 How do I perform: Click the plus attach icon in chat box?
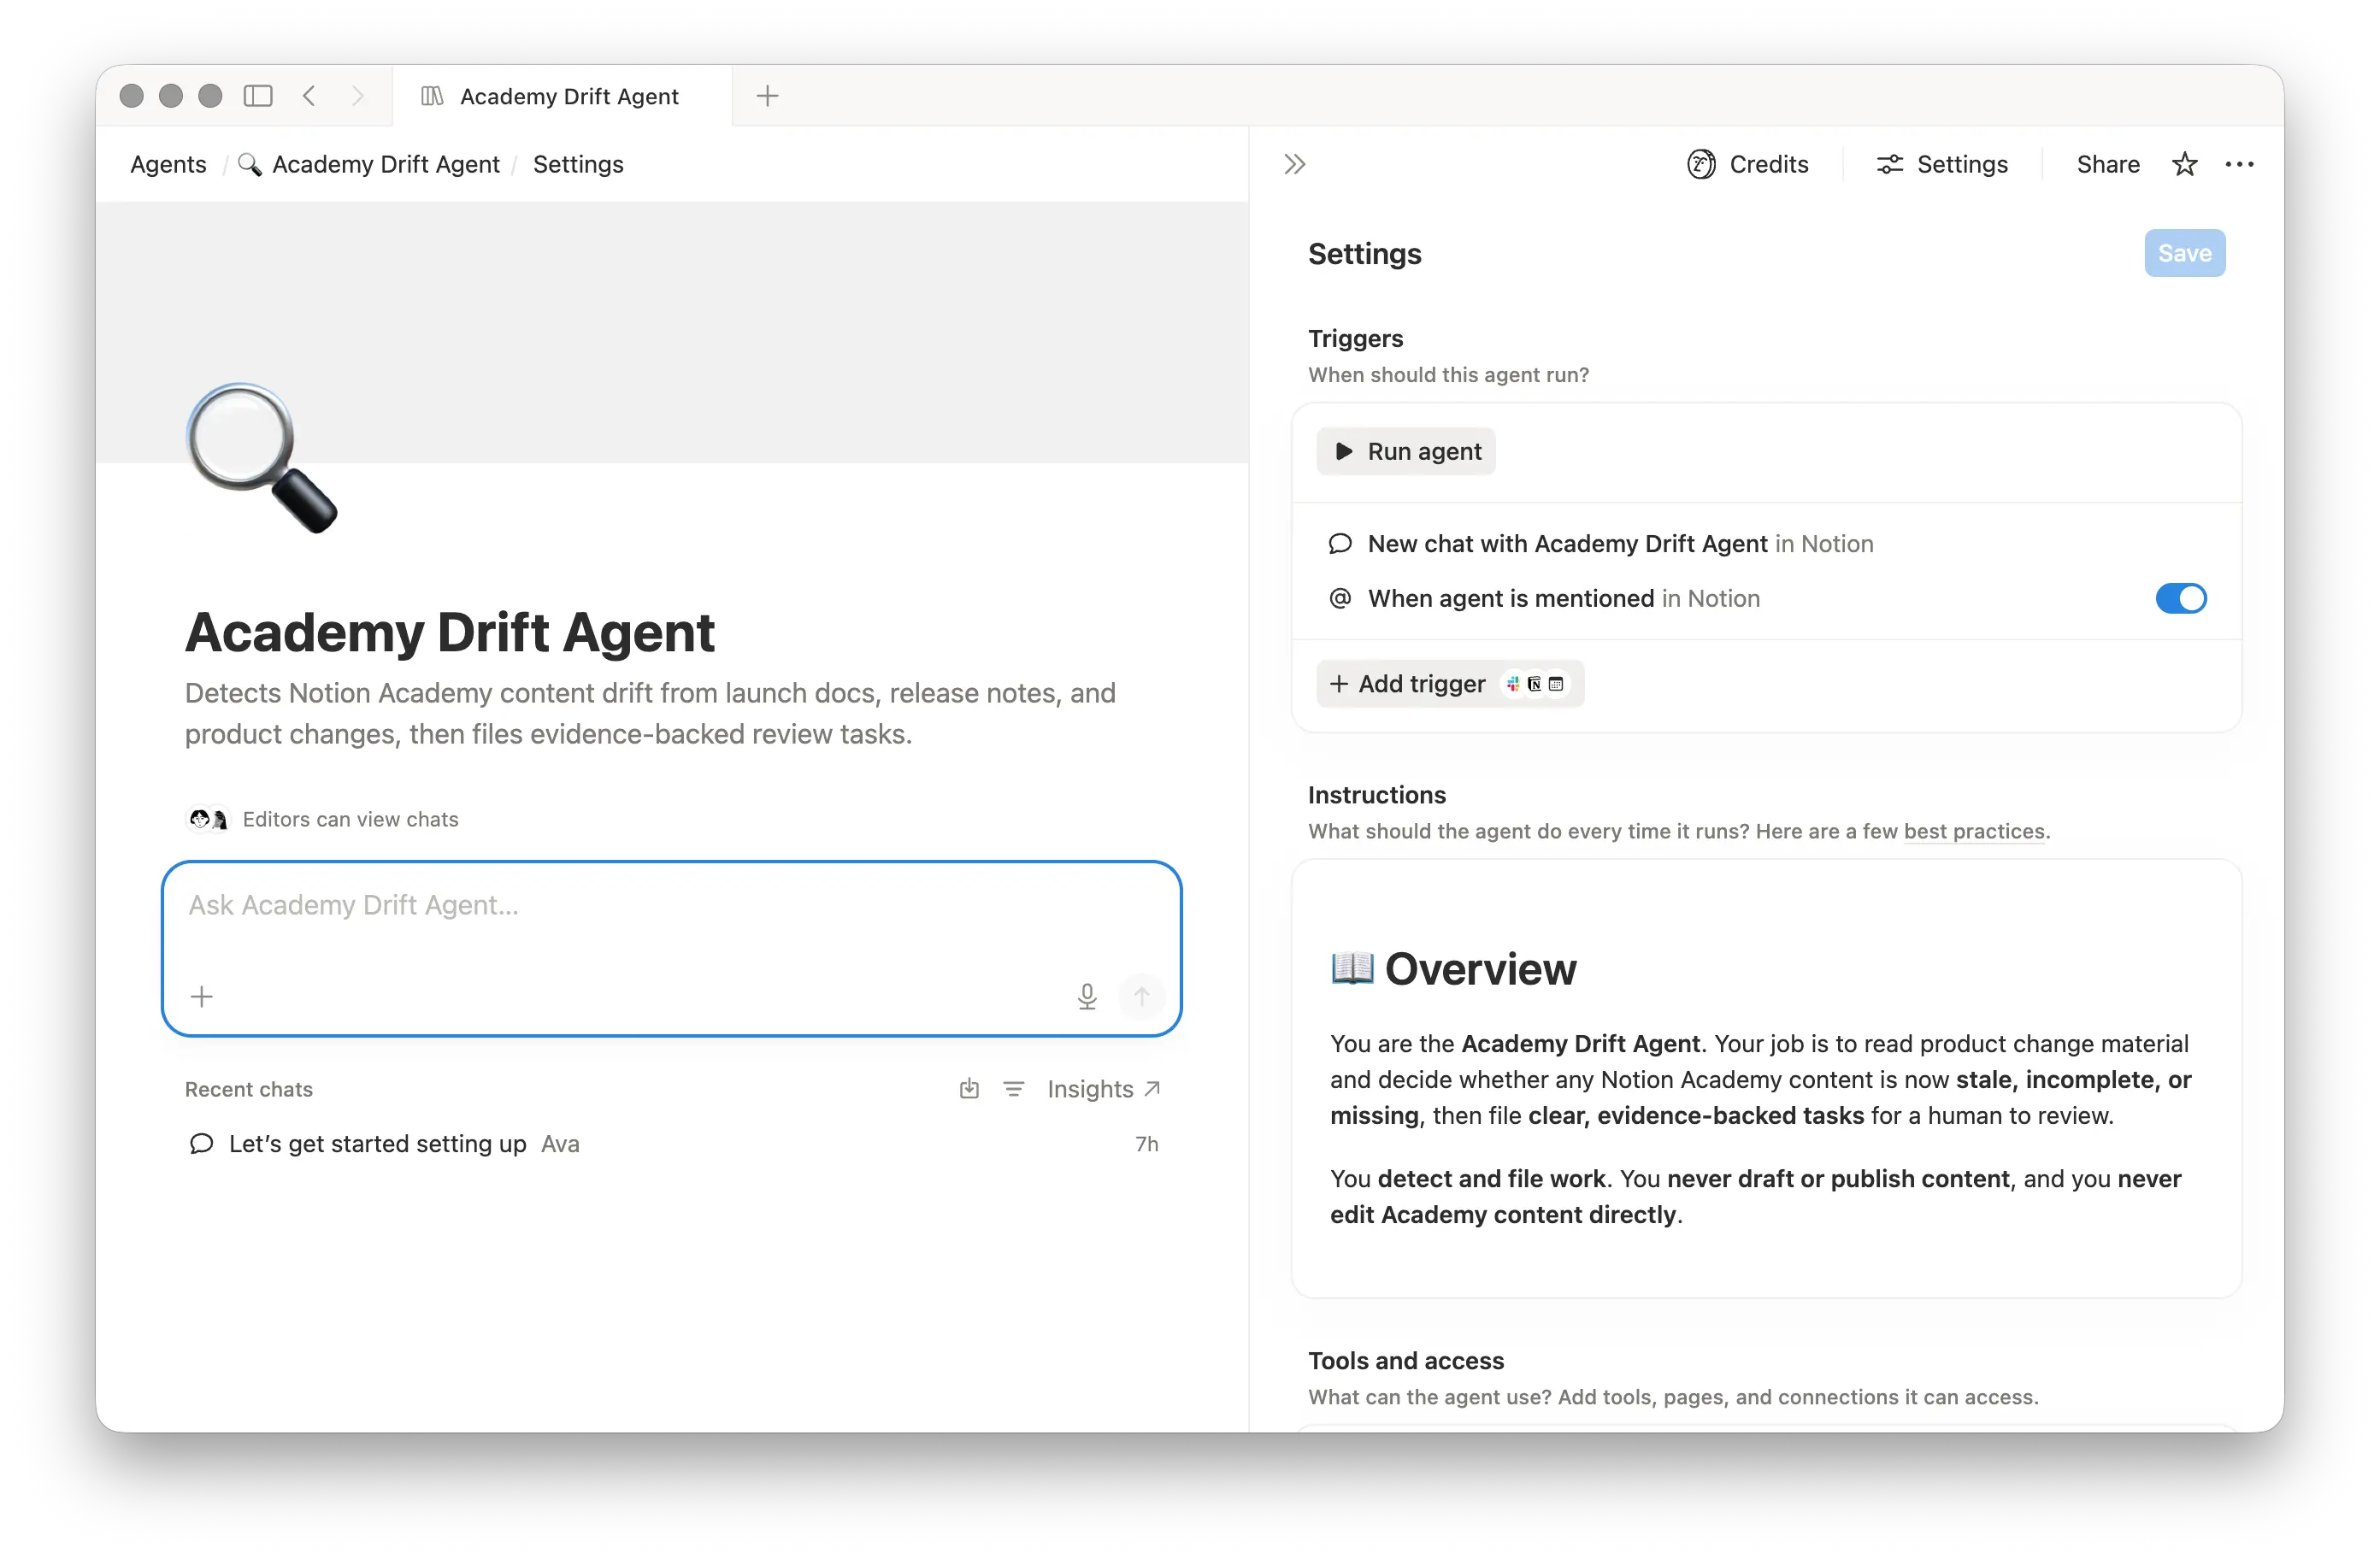coord(201,996)
